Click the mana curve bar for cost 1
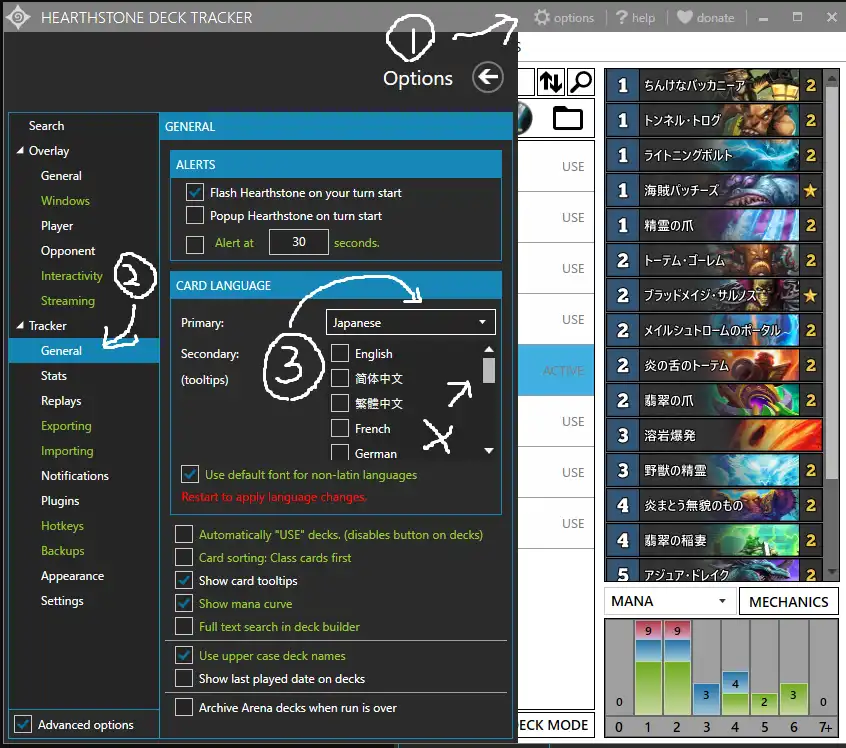 click(x=648, y=668)
